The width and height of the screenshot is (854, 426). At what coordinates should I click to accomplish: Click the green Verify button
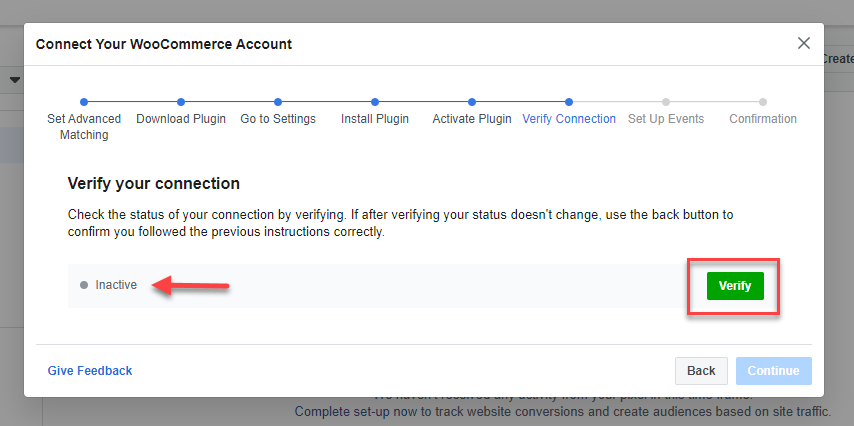735,286
